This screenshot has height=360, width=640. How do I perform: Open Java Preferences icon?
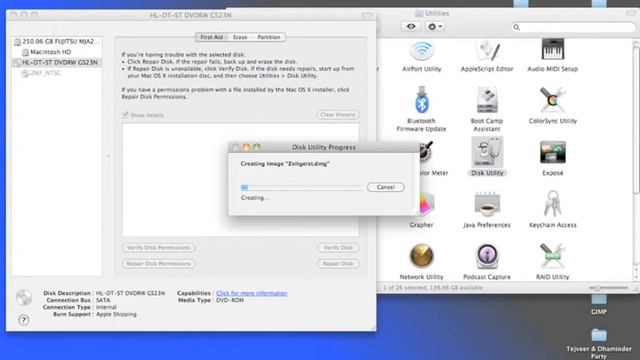pyautogui.click(x=487, y=204)
